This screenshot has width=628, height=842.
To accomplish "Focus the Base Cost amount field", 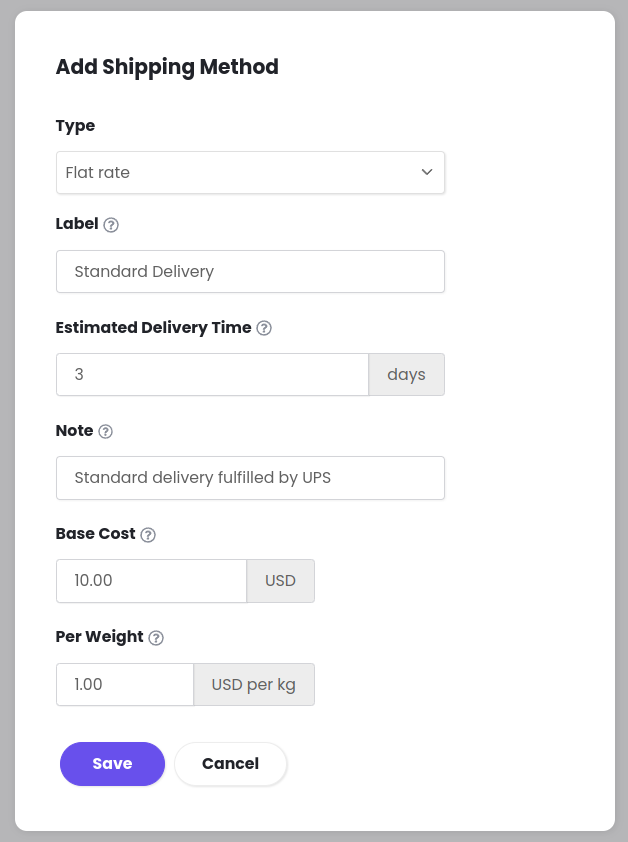I will point(151,581).
